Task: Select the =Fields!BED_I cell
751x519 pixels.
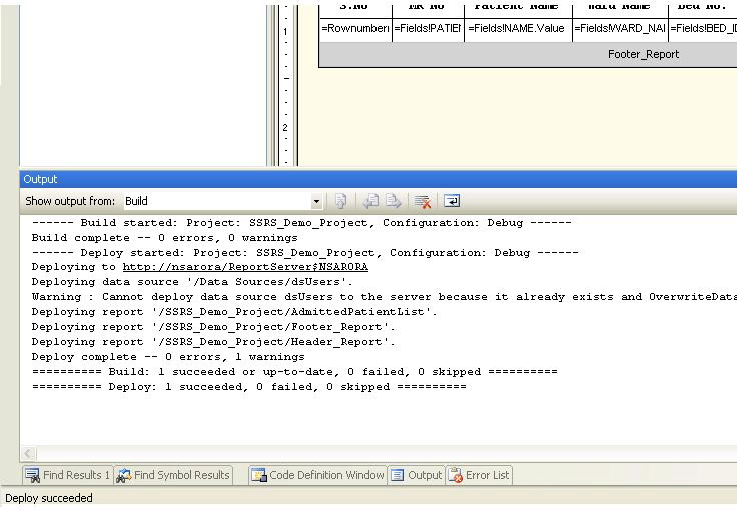Action: (x=703, y=29)
